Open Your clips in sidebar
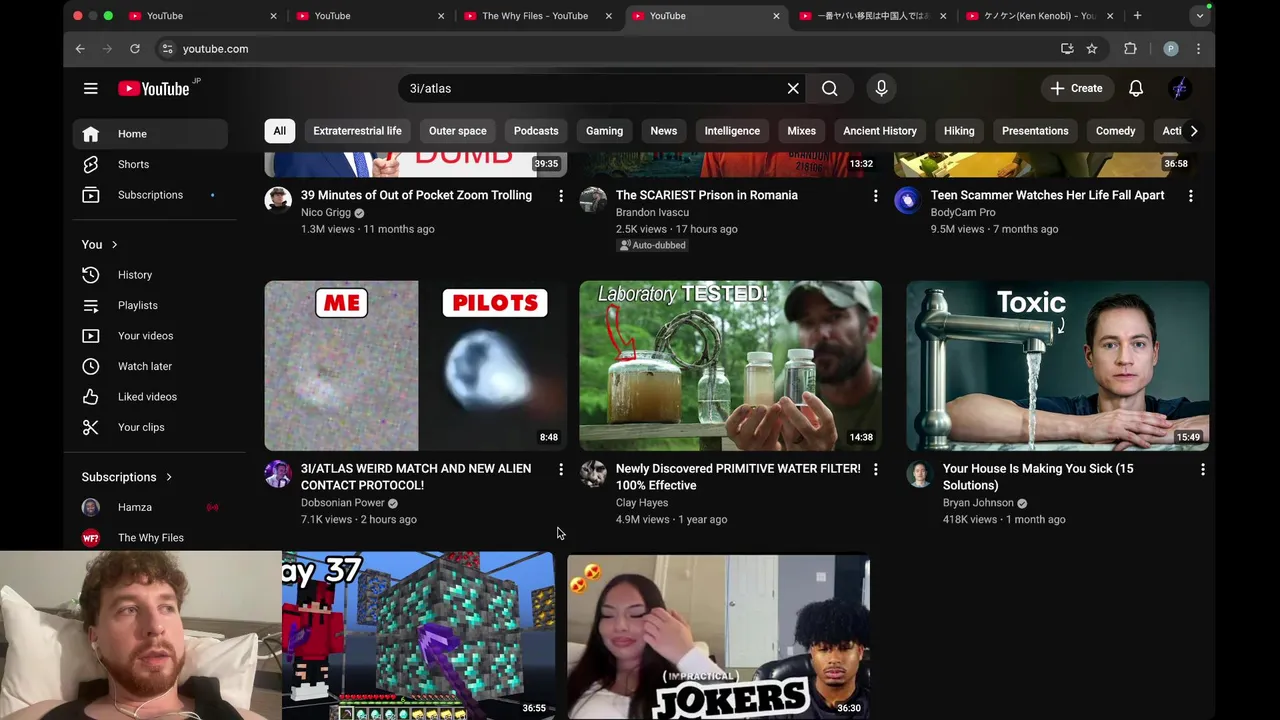The width and height of the screenshot is (1280, 720). [x=150, y=427]
